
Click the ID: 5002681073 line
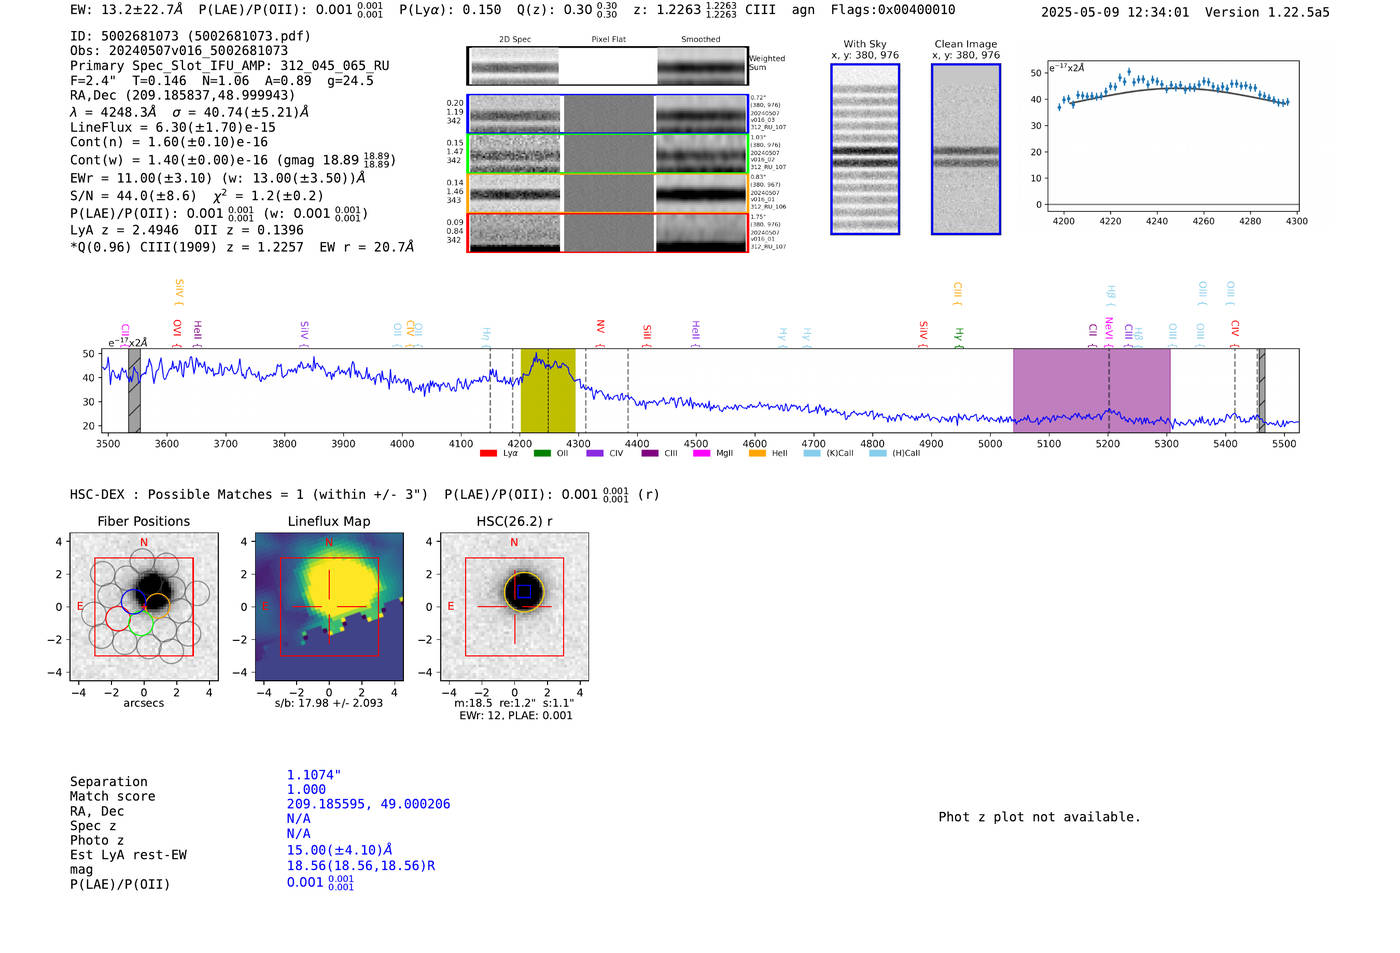190,36
